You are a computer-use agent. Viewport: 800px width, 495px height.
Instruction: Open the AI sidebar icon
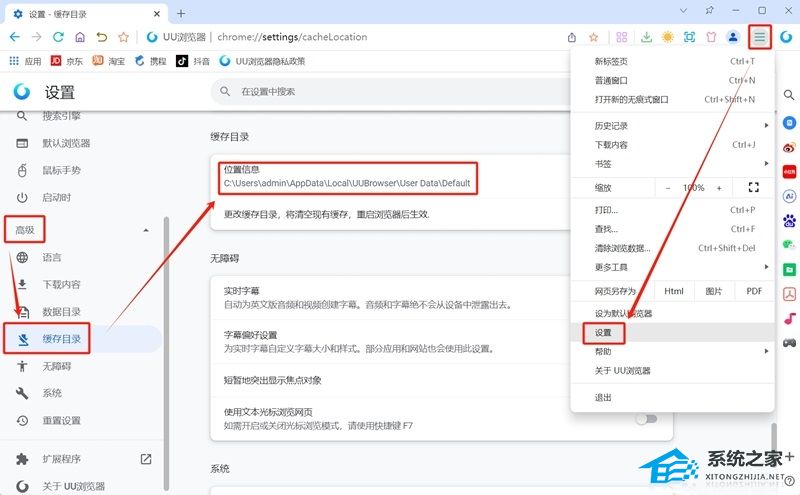click(x=789, y=196)
